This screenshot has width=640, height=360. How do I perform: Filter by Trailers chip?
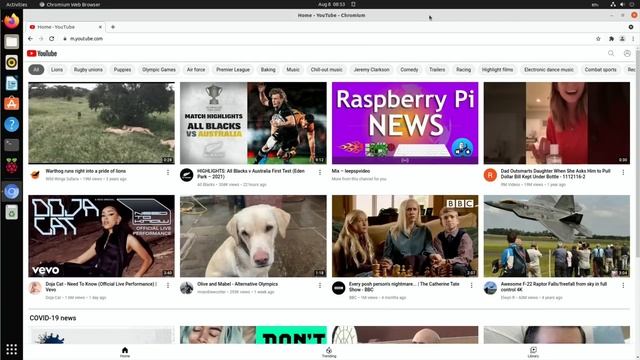[437, 70]
